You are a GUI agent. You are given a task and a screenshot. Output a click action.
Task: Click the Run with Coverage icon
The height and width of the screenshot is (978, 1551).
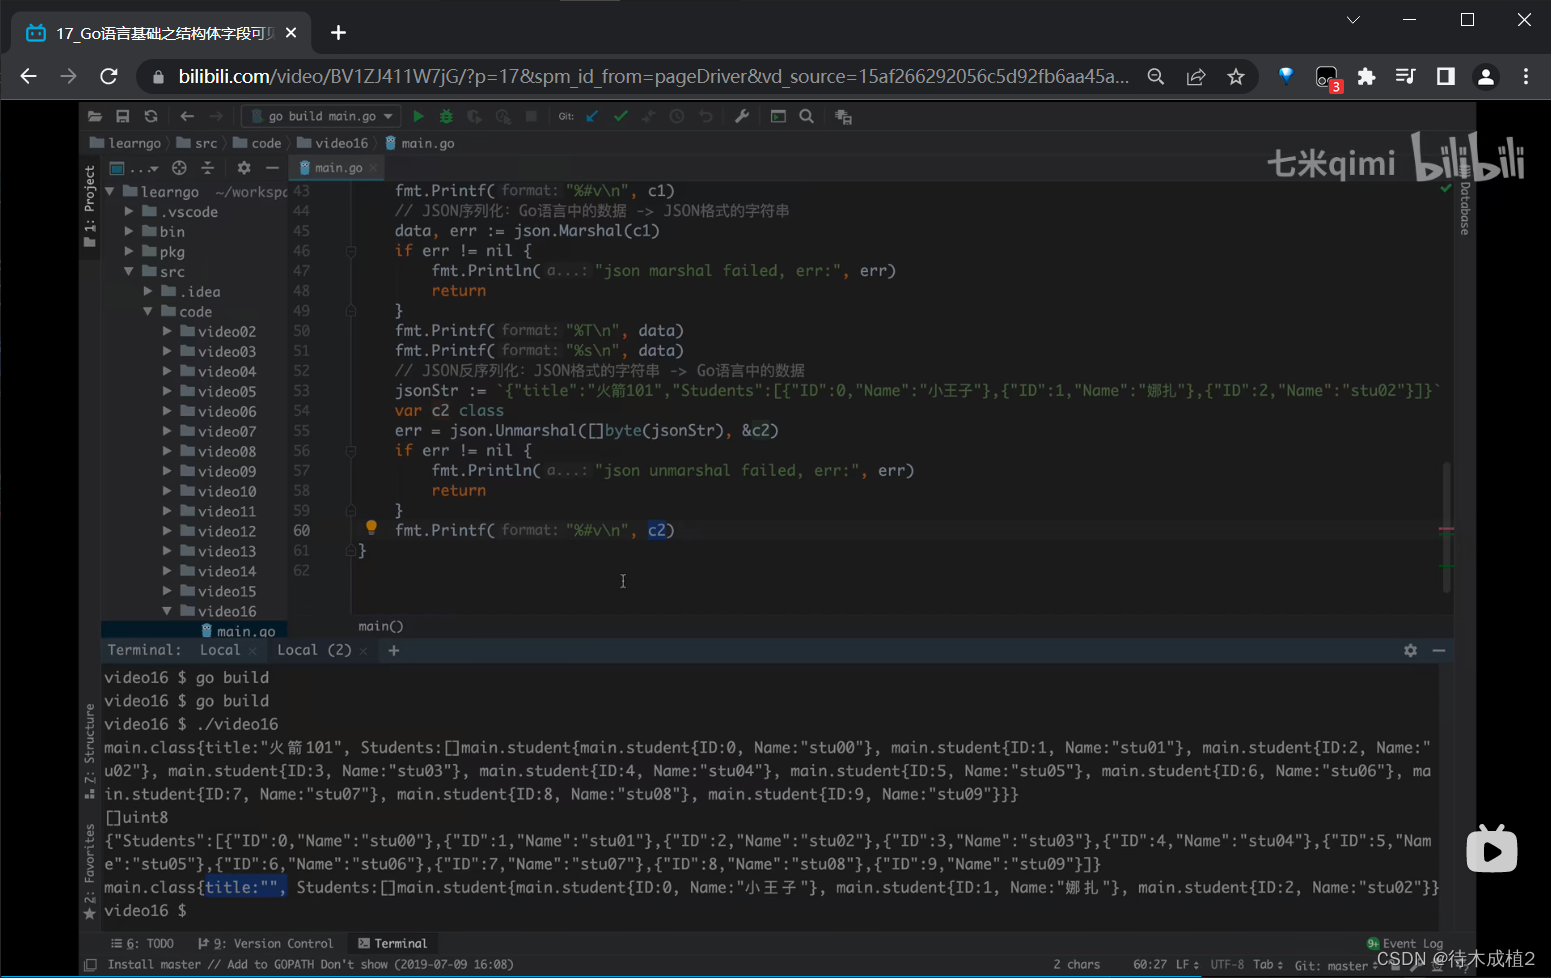[474, 117]
